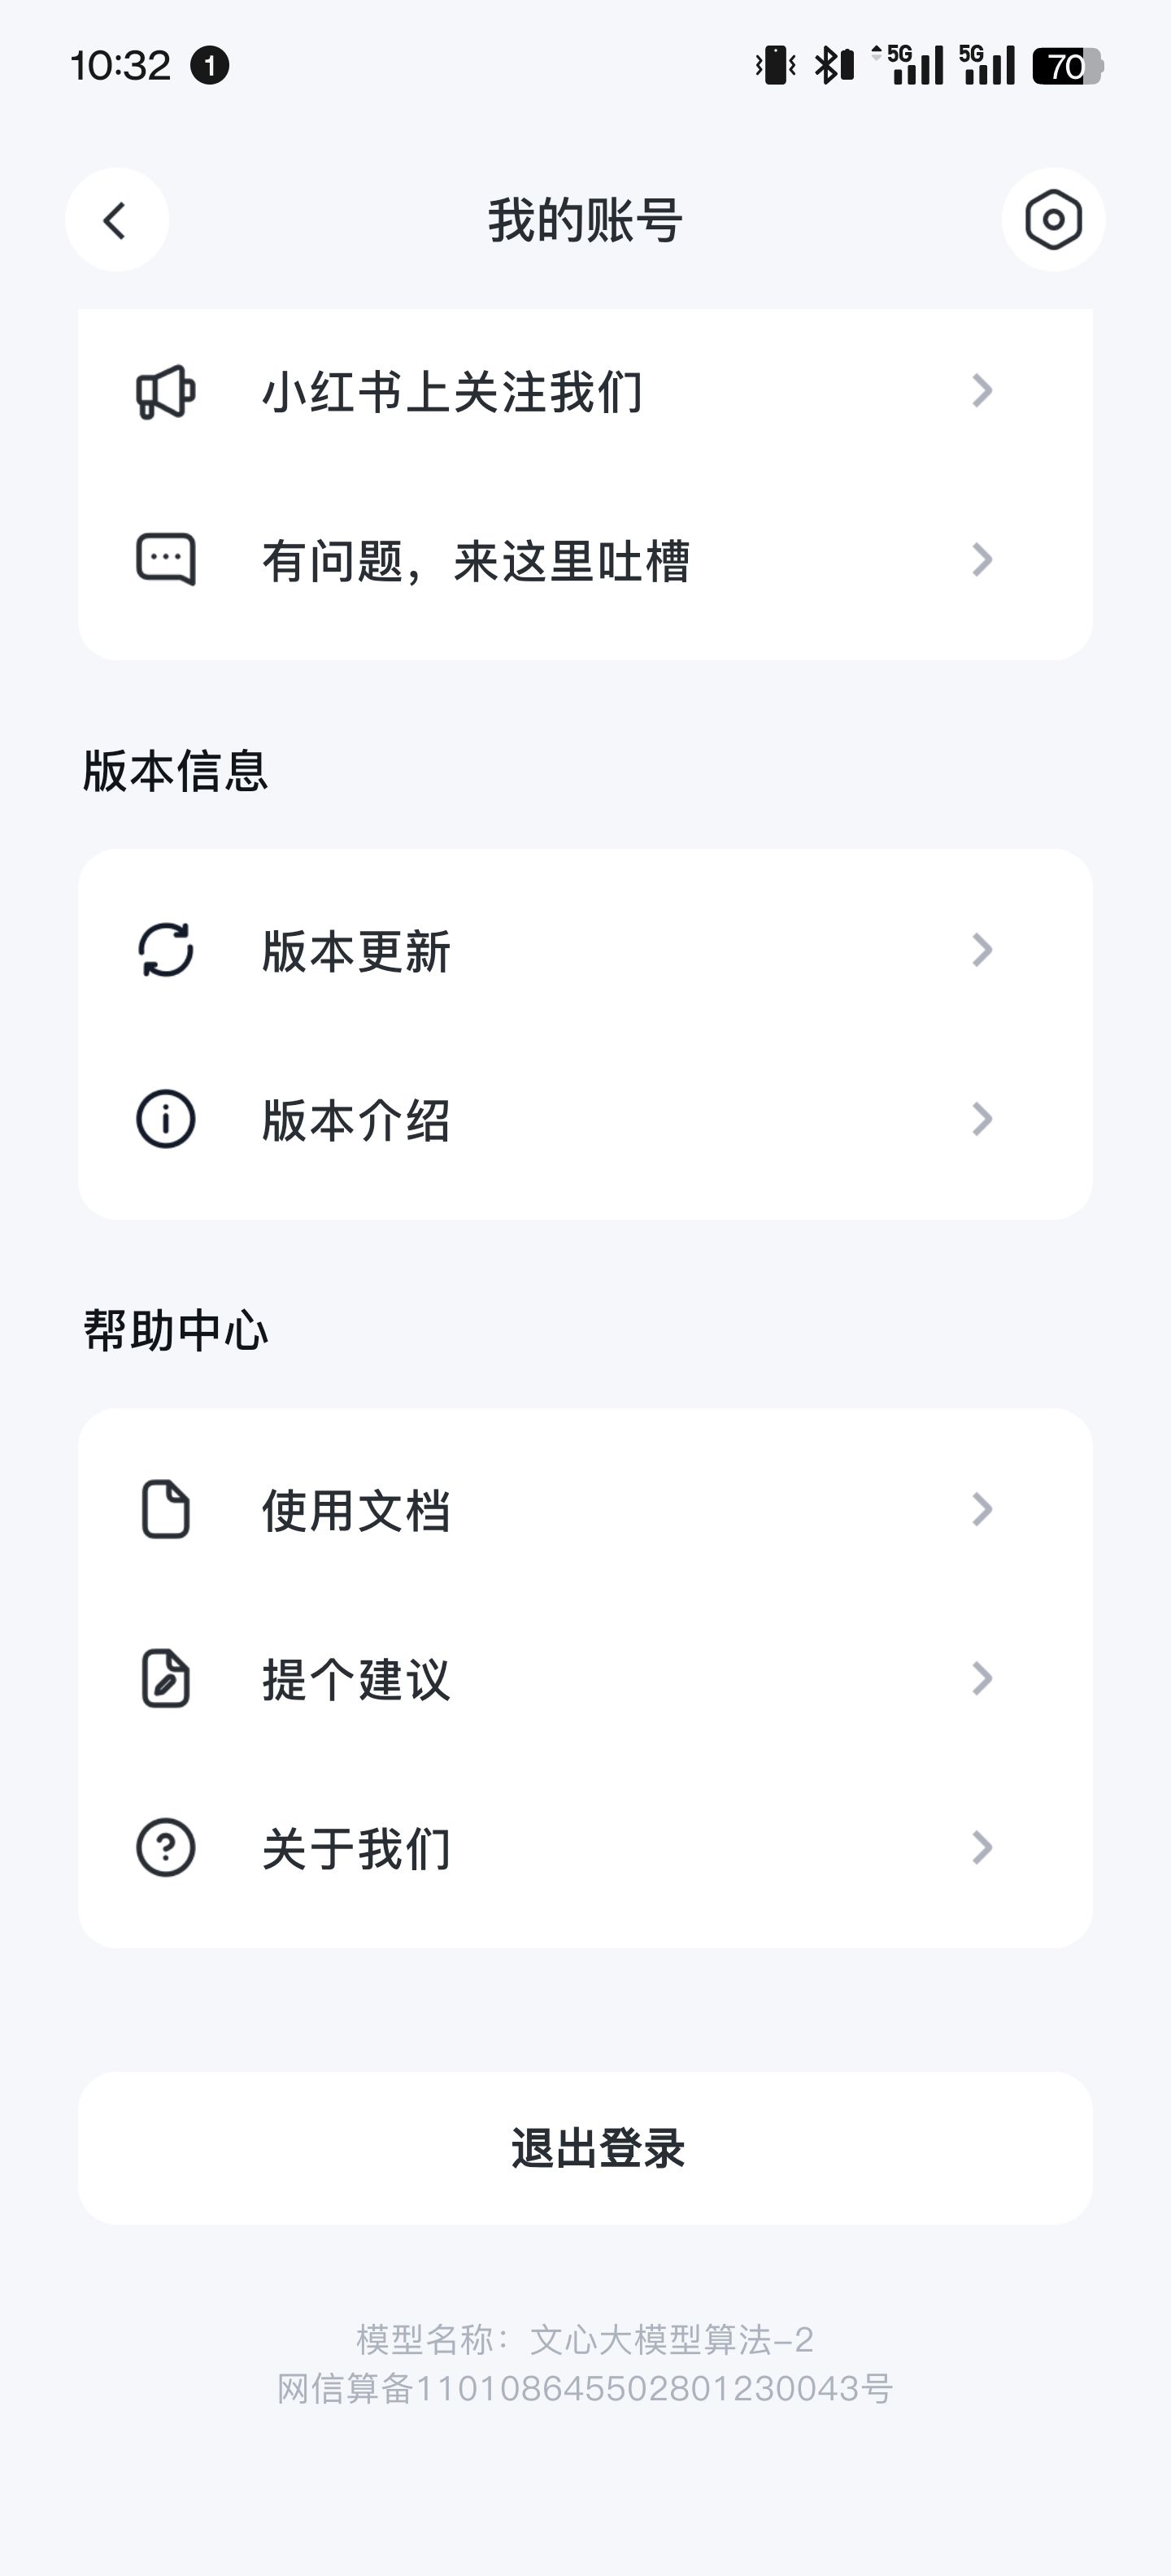Tap the edit-note icon for 提个建议
Viewport: 1171px width, 2576px height.
[165, 1678]
